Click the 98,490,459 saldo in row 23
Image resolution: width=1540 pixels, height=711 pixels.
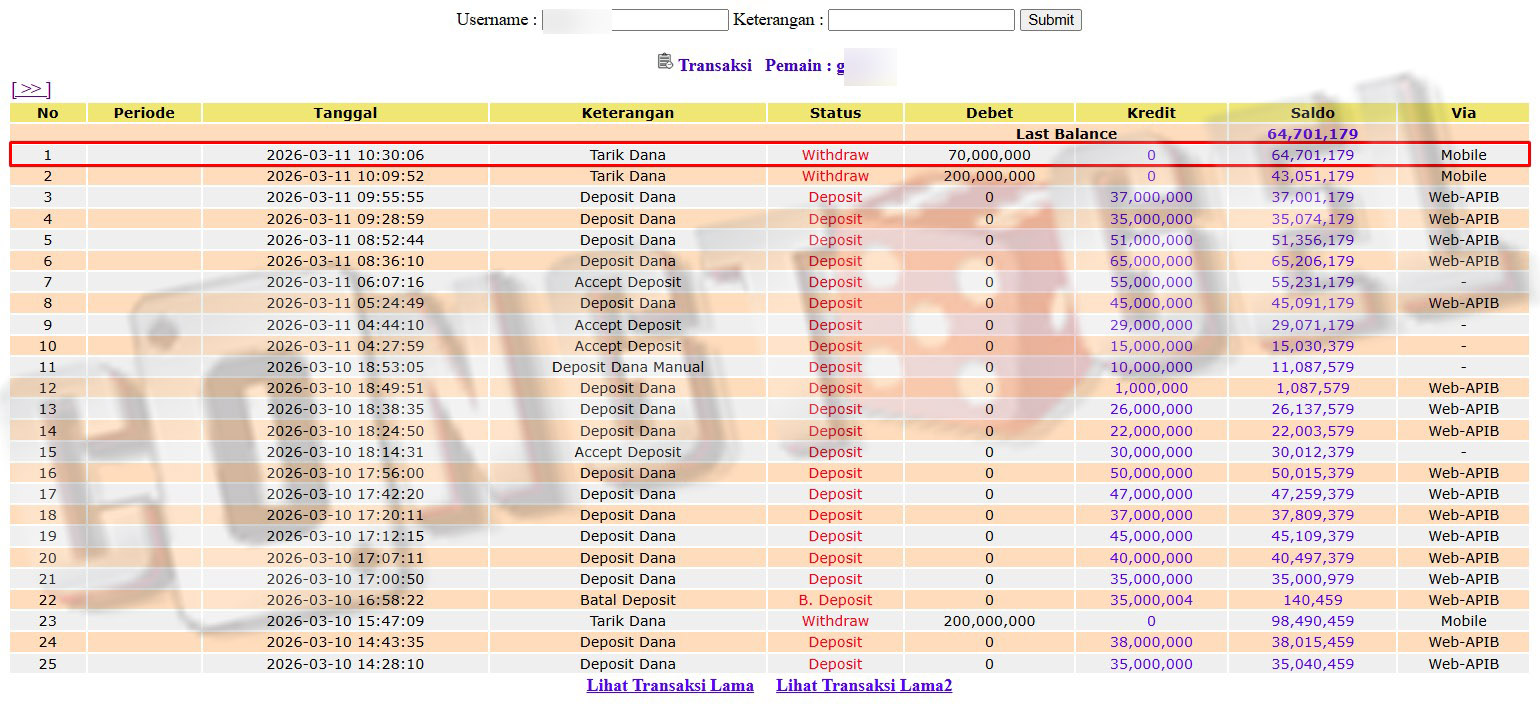pos(1312,621)
